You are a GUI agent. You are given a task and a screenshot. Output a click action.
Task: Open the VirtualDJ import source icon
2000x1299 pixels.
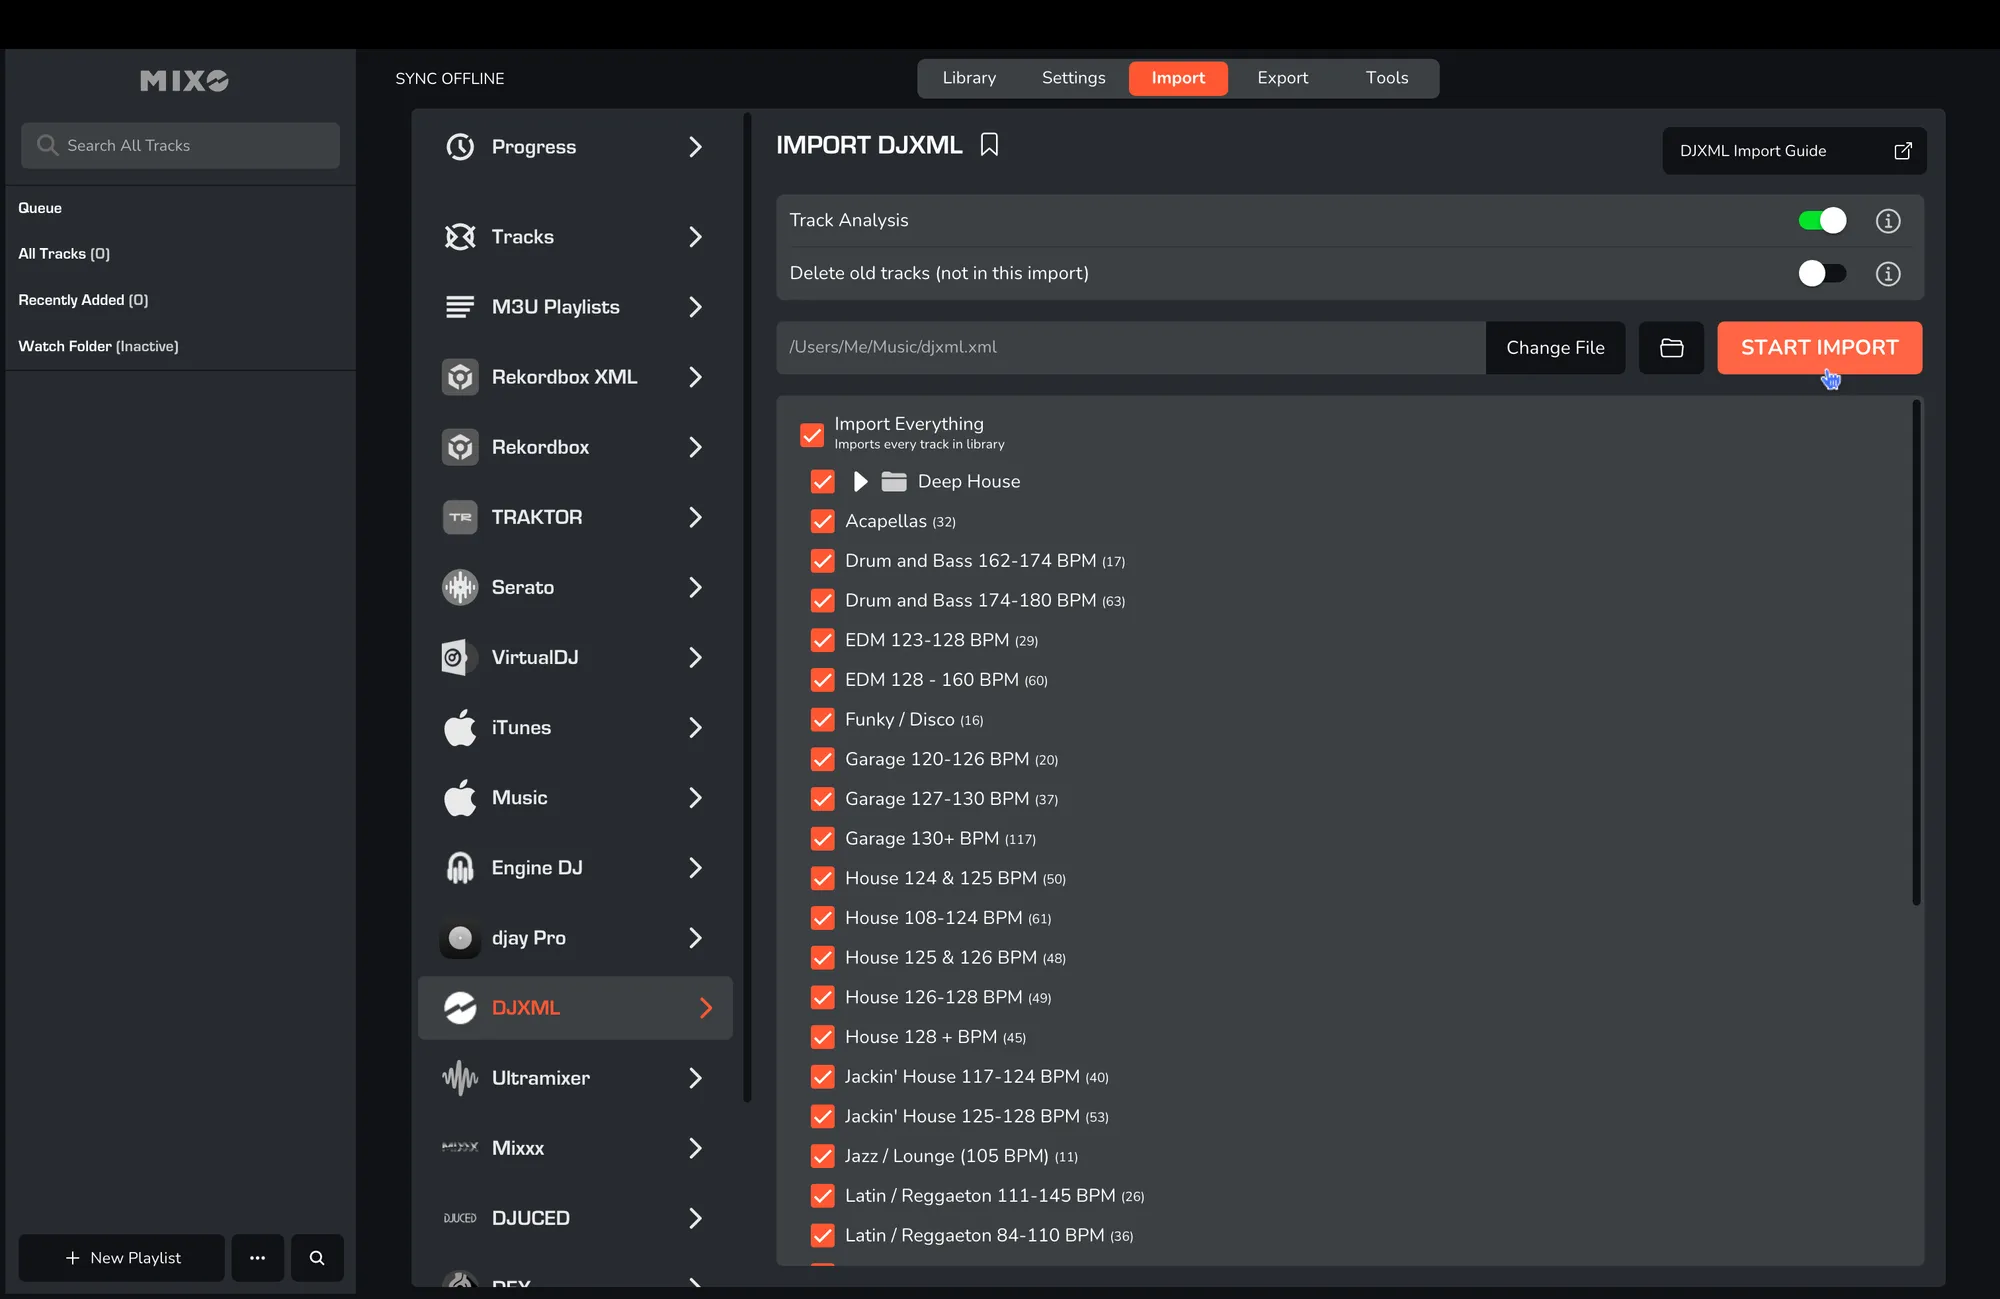pyautogui.click(x=456, y=657)
